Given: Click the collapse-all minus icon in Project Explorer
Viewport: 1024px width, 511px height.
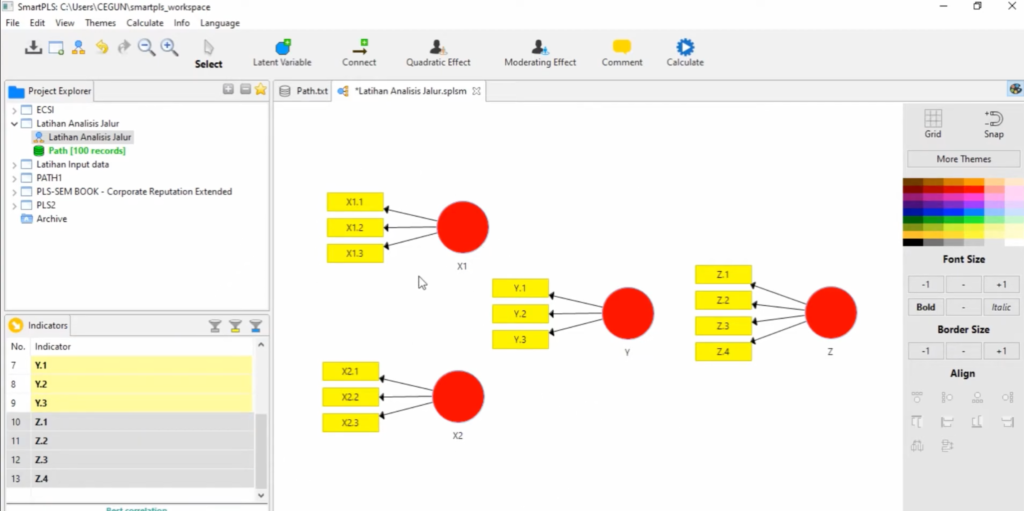Looking at the screenshot, I should tap(245, 90).
